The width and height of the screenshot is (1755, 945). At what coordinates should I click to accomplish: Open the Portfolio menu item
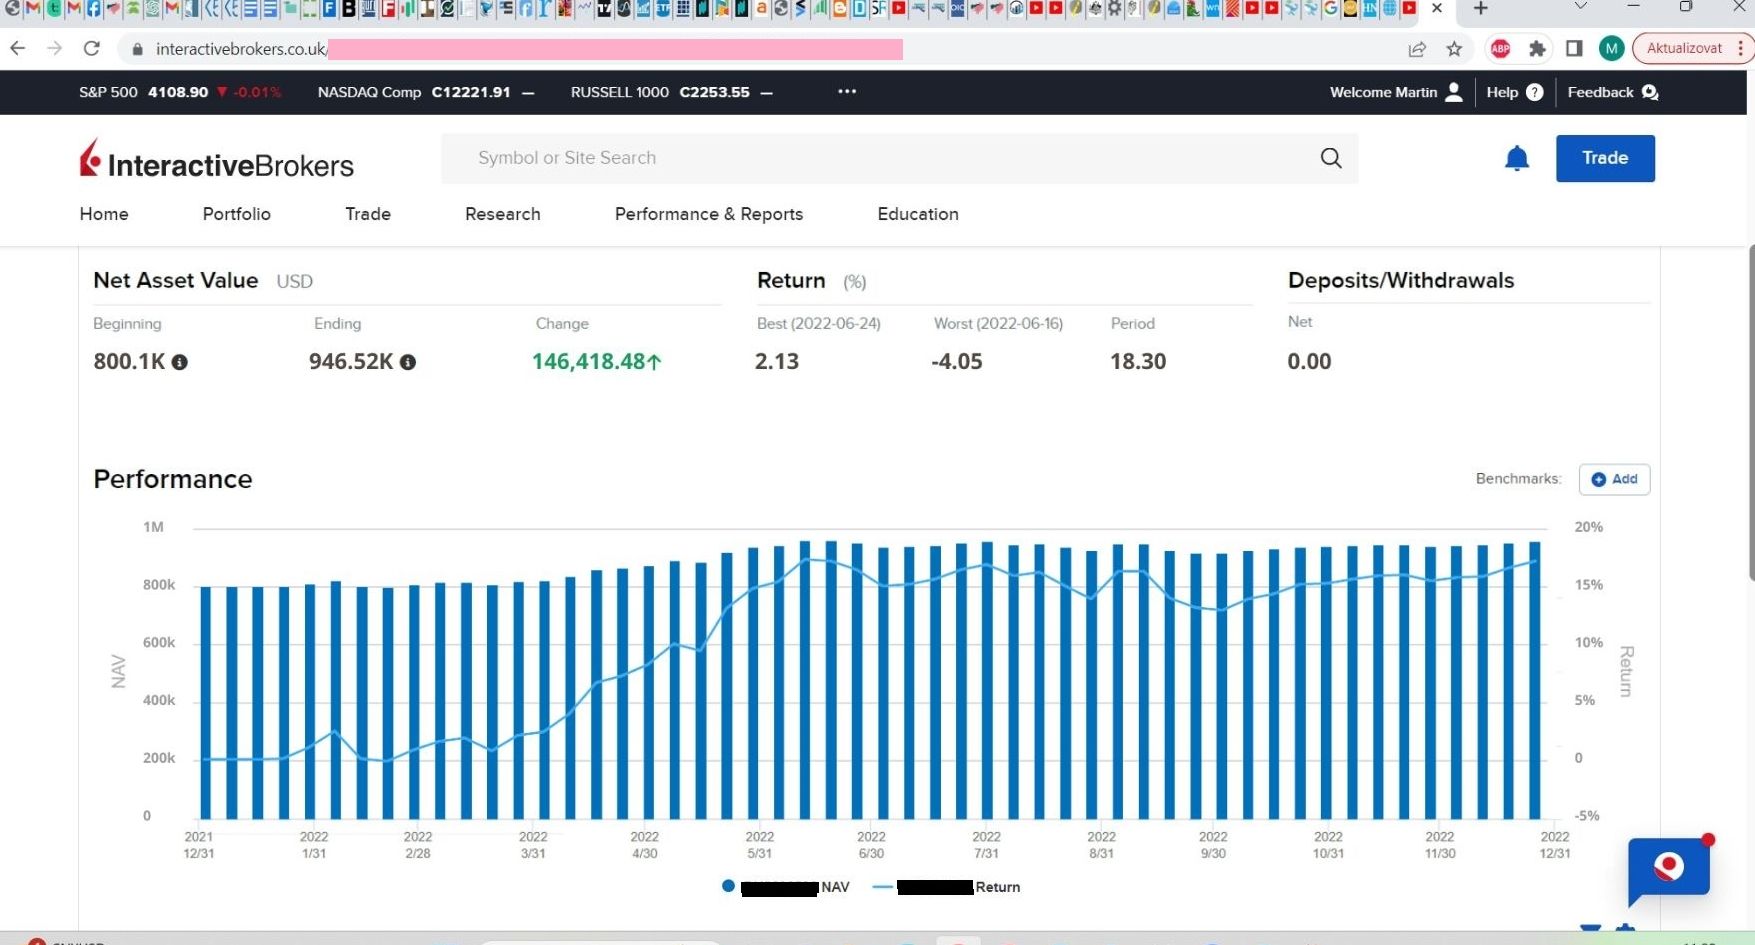point(236,214)
